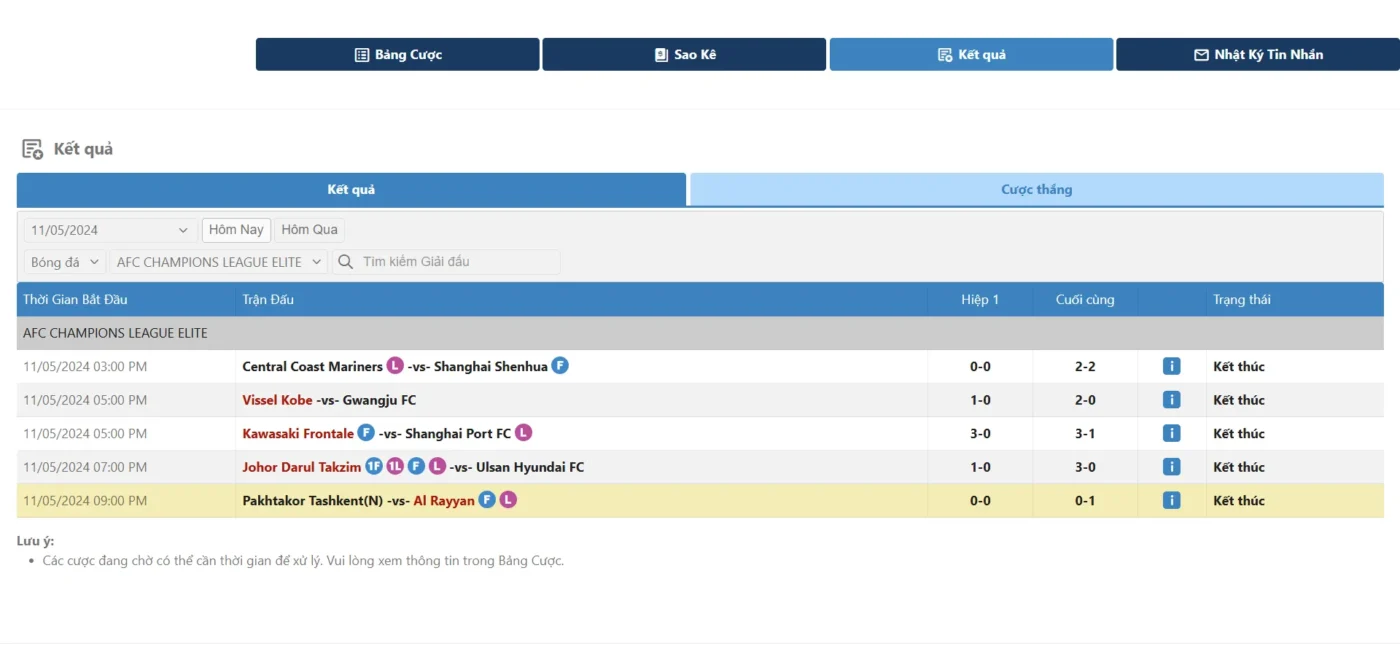The image size is (1400, 646).
Task: Click the F badge next to Shanghai Shenhua
Action: click(560, 367)
